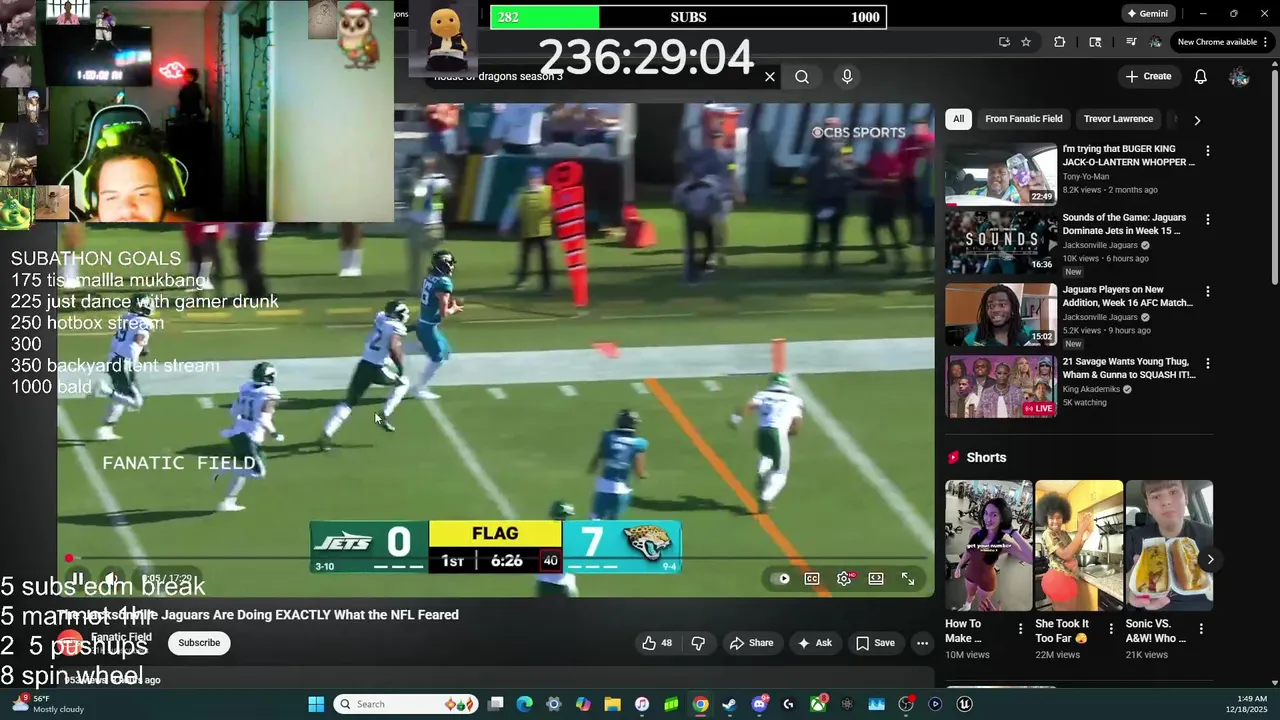Select the Trevor Lawrence chip
This screenshot has height=720, width=1280.
[1118, 119]
